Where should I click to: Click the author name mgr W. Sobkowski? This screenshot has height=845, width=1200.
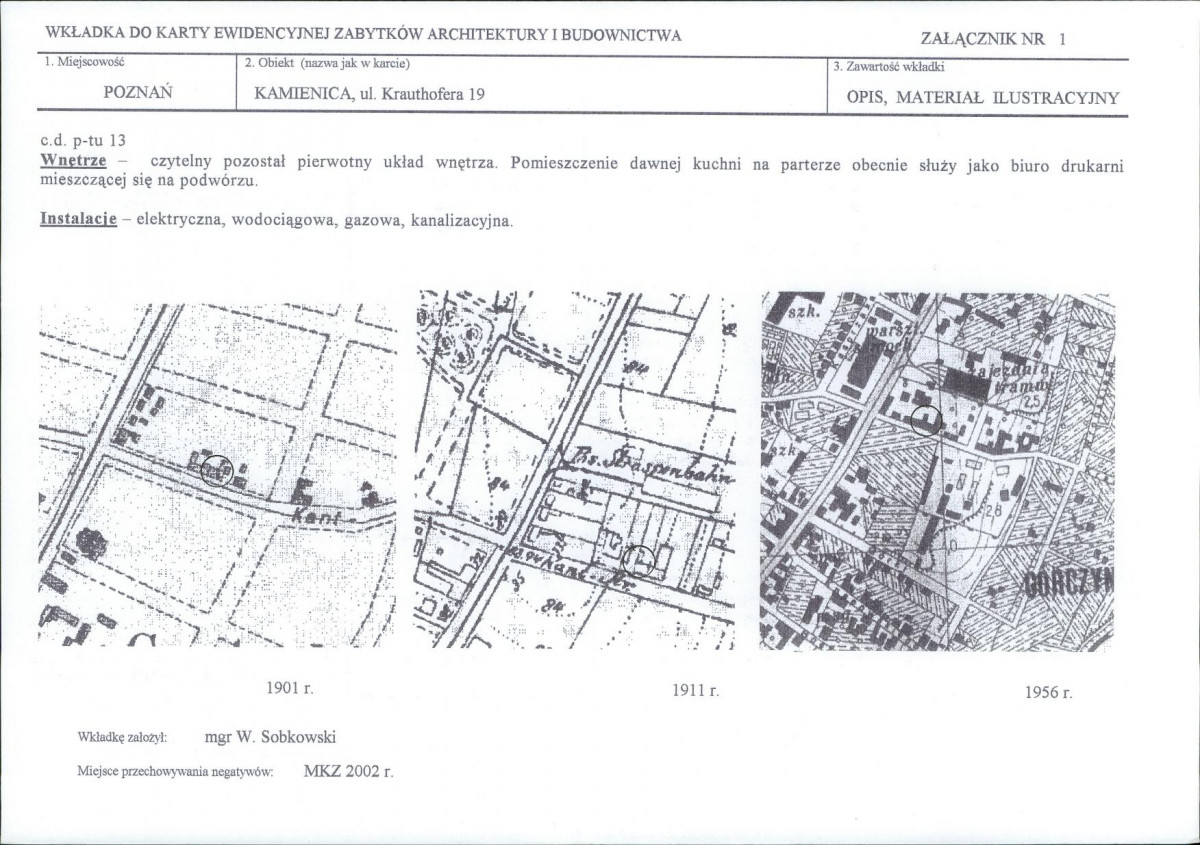(x=270, y=738)
